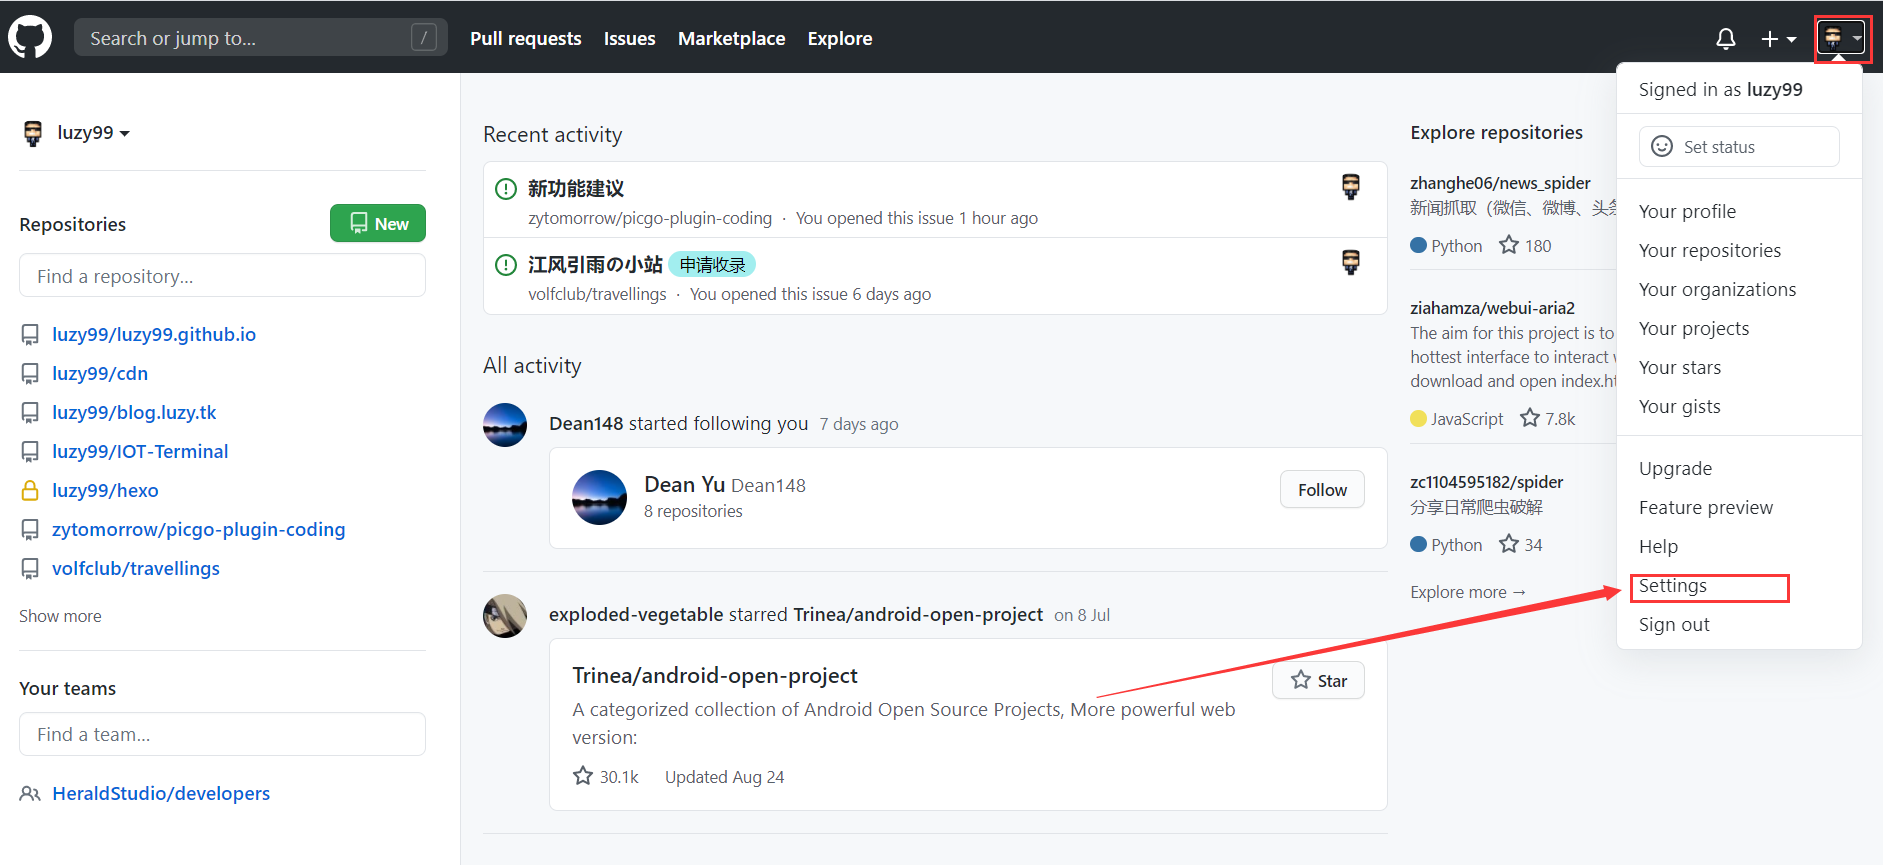Click the repo icon beside luzy99/blog.luzy.tk

click(x=31, y=412)
